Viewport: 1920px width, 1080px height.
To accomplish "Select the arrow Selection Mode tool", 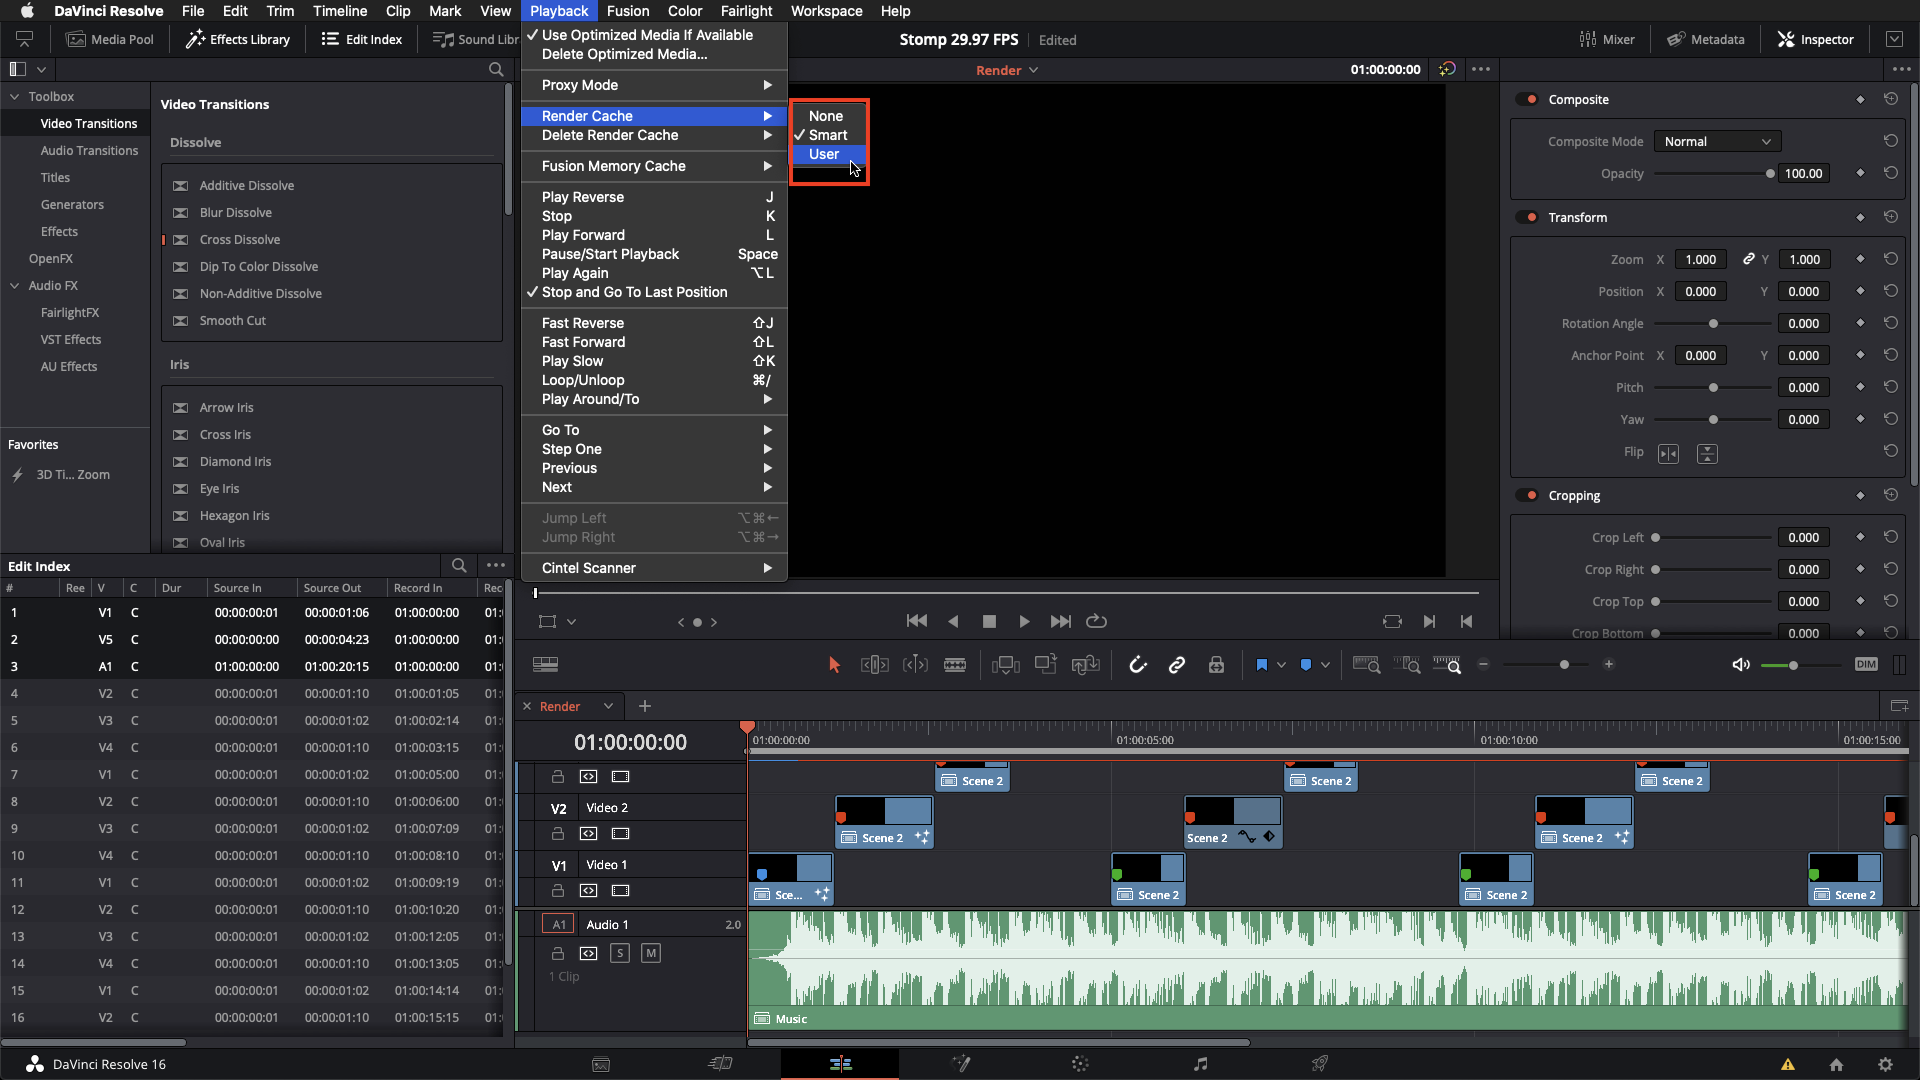I will tap(834, 665).
